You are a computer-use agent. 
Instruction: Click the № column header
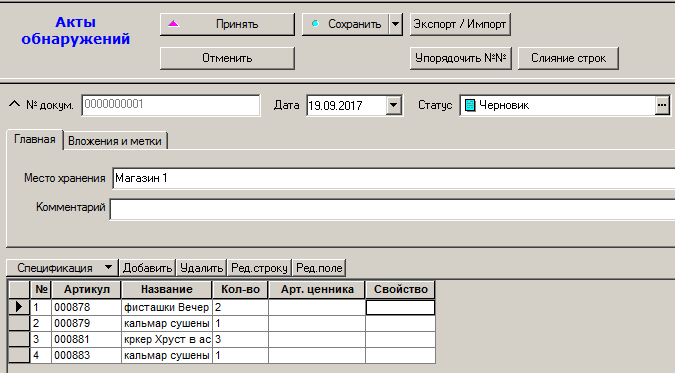click(x=41, y=289)
